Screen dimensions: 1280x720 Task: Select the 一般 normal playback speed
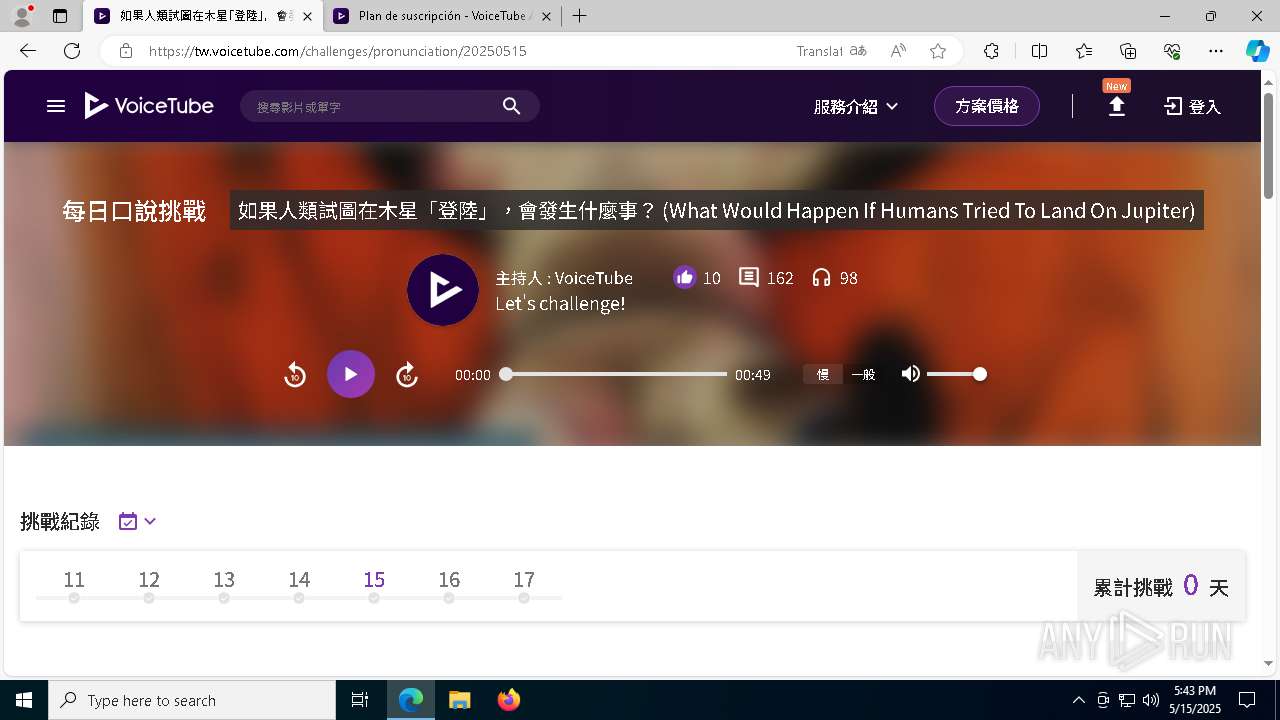point(863,374)
